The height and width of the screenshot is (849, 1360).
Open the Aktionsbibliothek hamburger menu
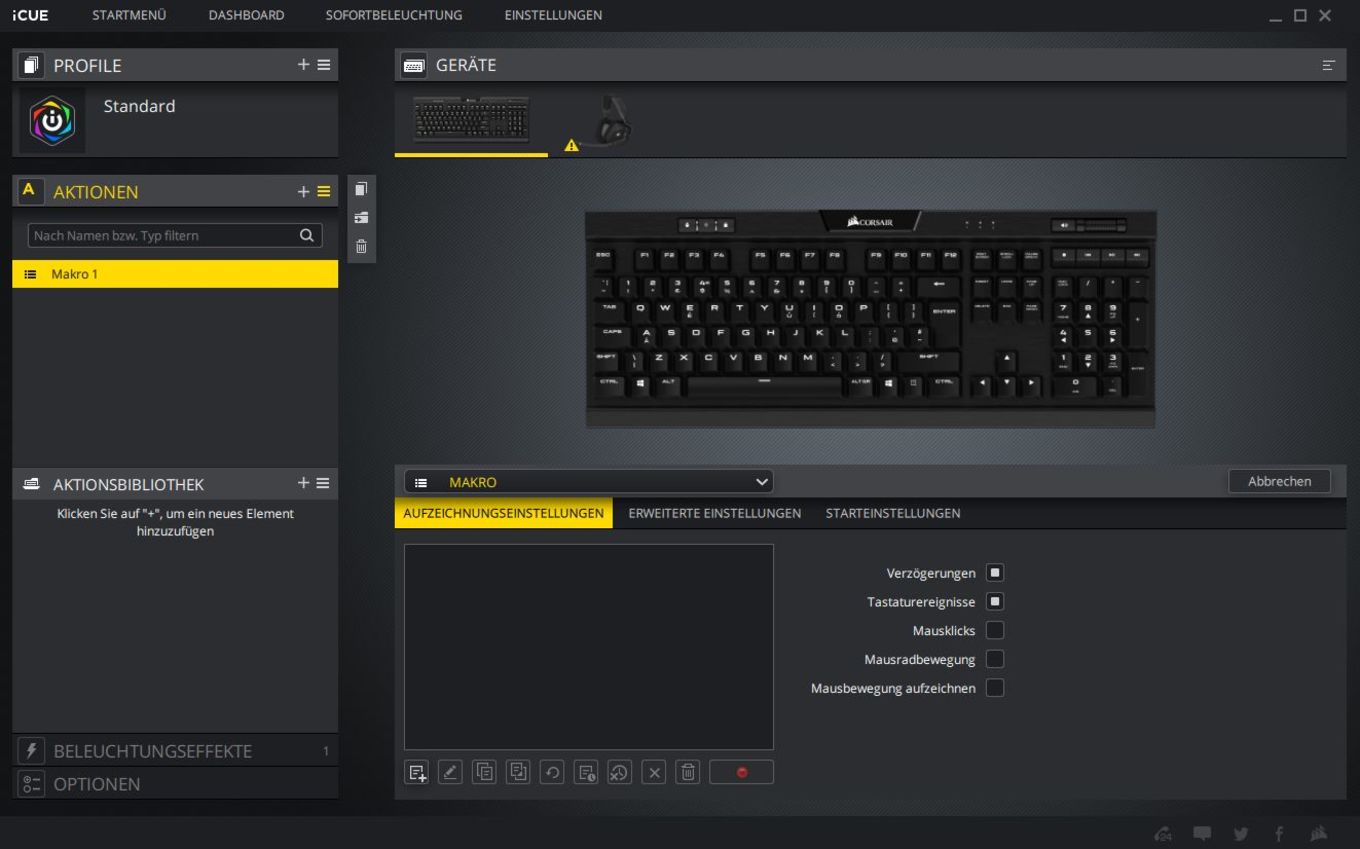[323, 483]
